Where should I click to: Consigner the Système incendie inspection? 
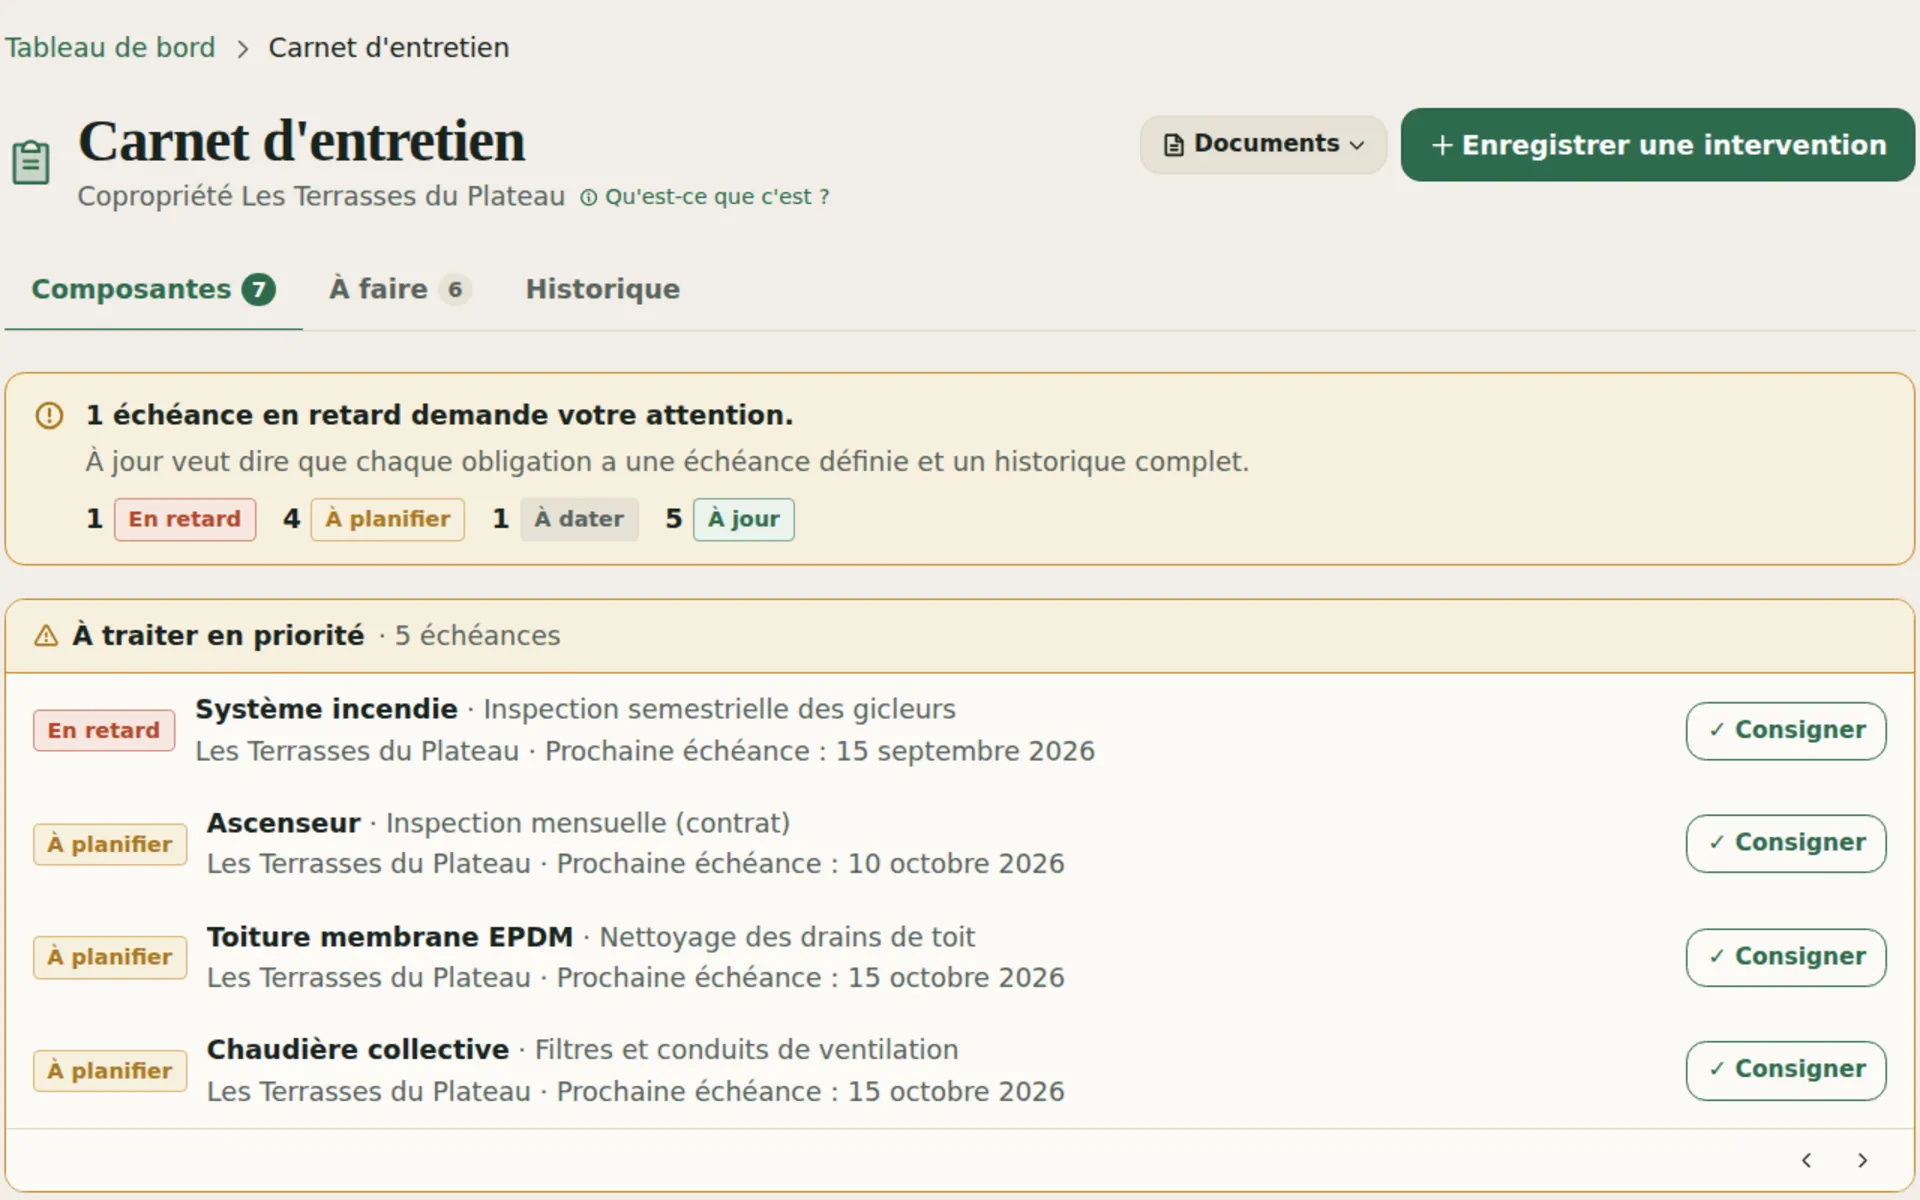[1786, 731]
